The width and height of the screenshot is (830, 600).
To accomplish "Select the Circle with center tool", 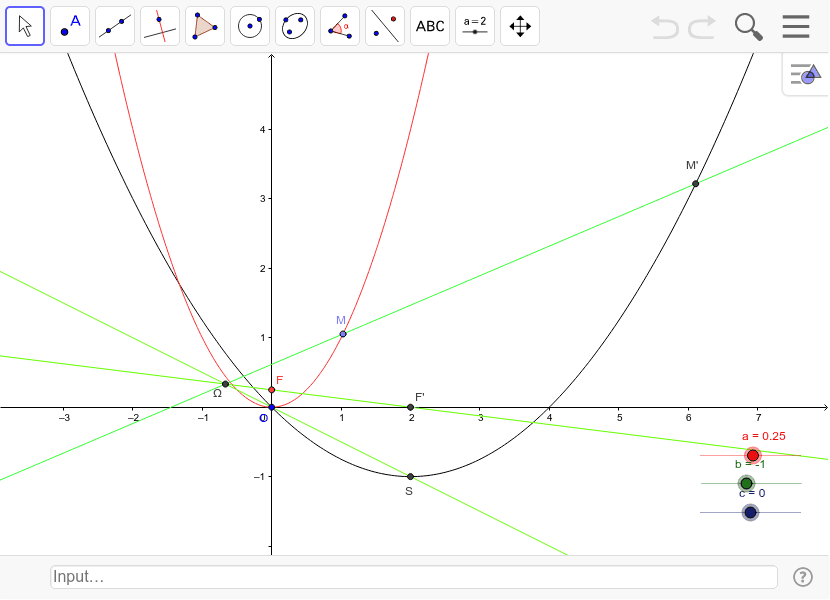I will (x=250, y=26).
